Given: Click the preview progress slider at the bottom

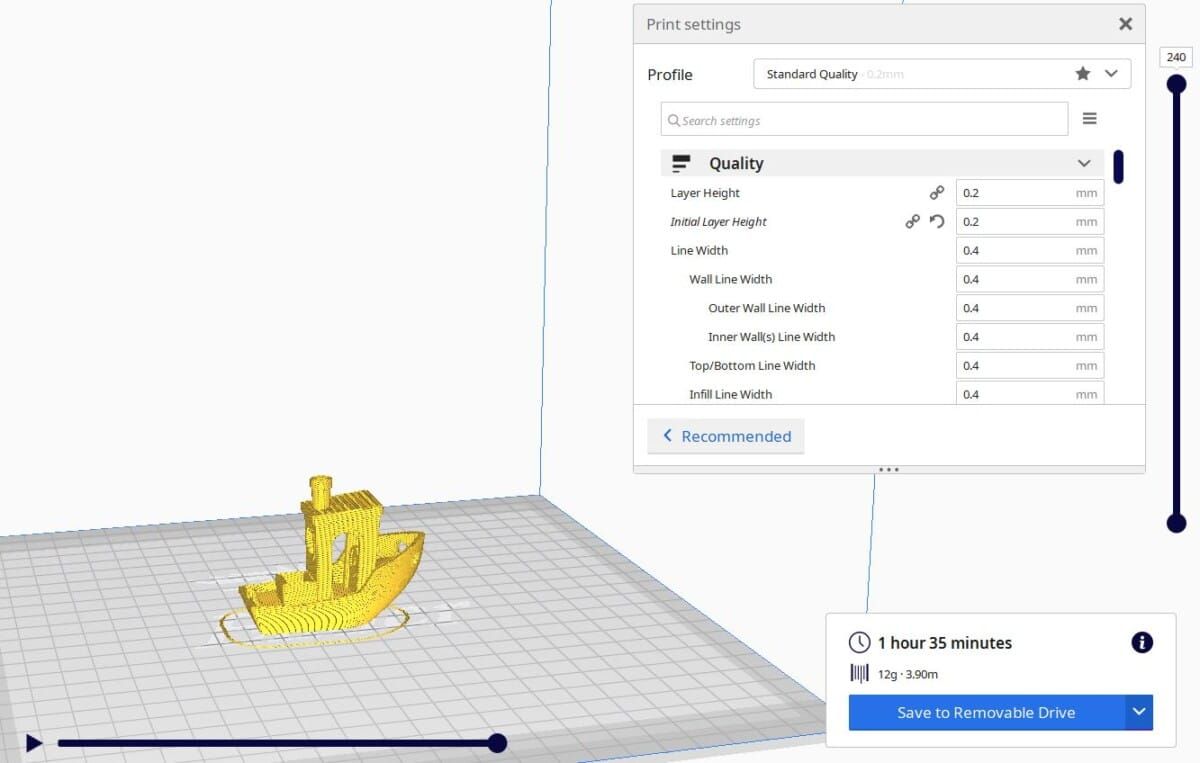Looking at the screenshot, I should [497, 743].
